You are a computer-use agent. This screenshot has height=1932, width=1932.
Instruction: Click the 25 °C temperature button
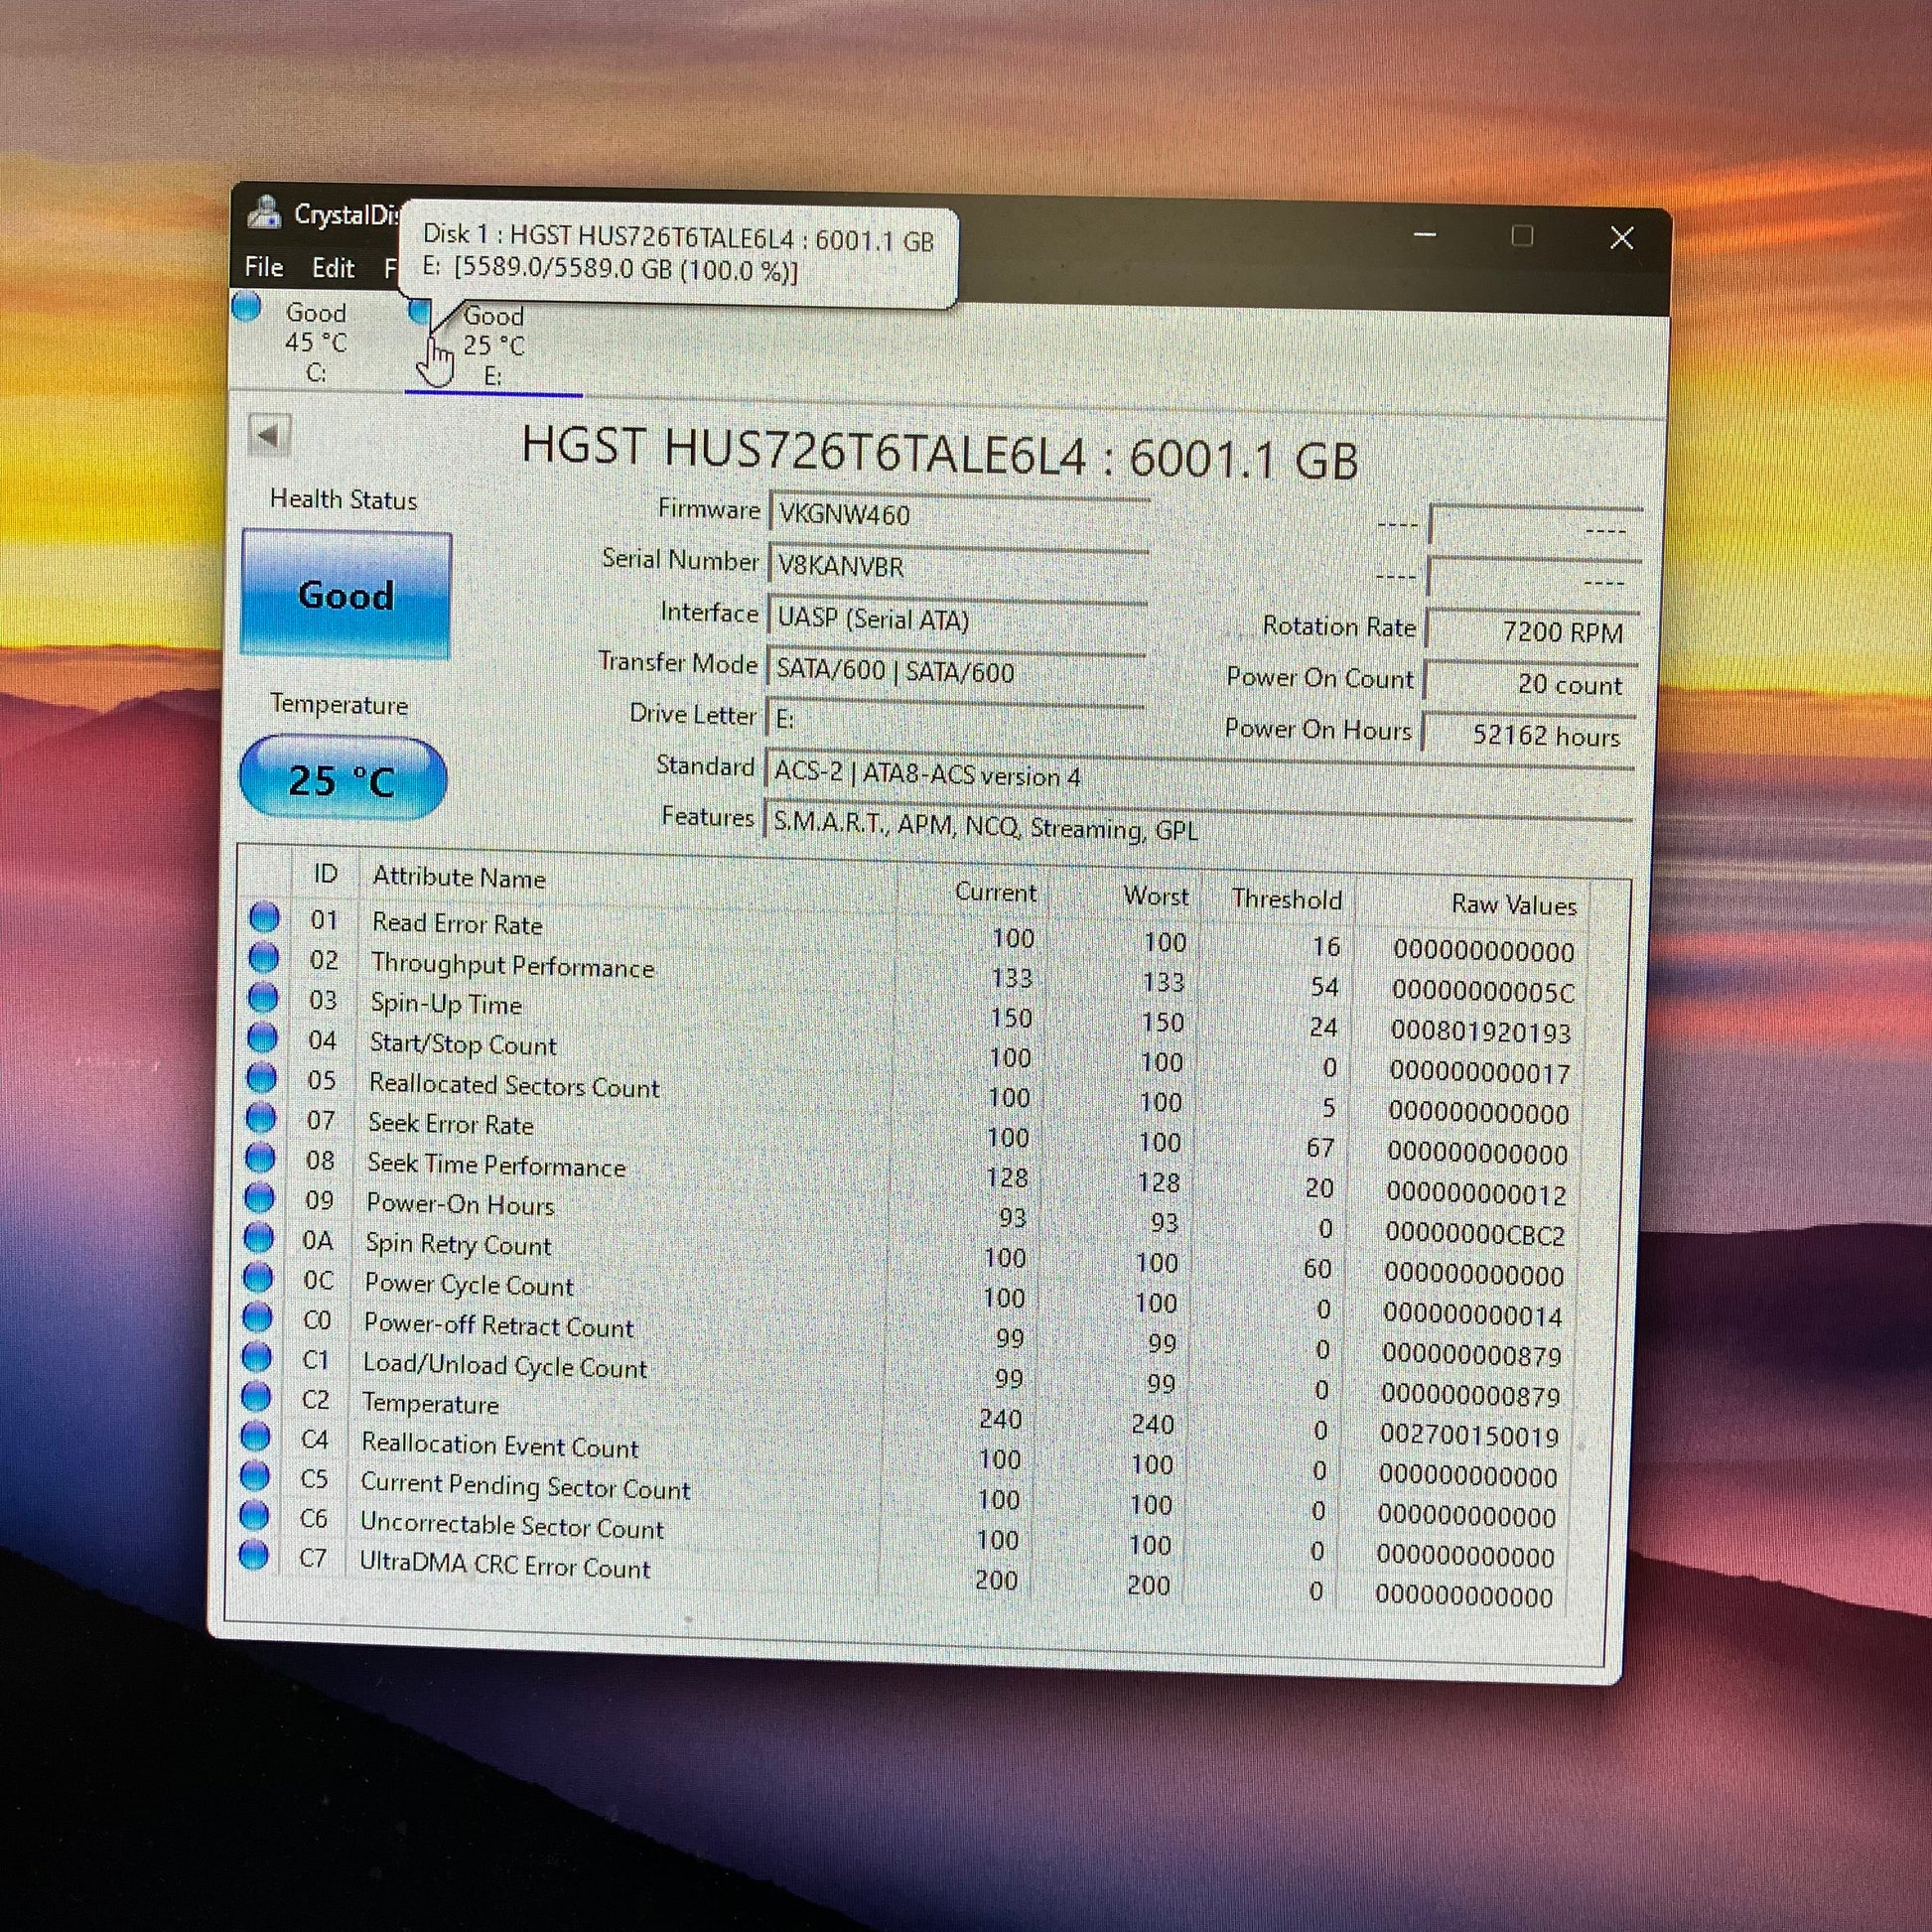342,779
